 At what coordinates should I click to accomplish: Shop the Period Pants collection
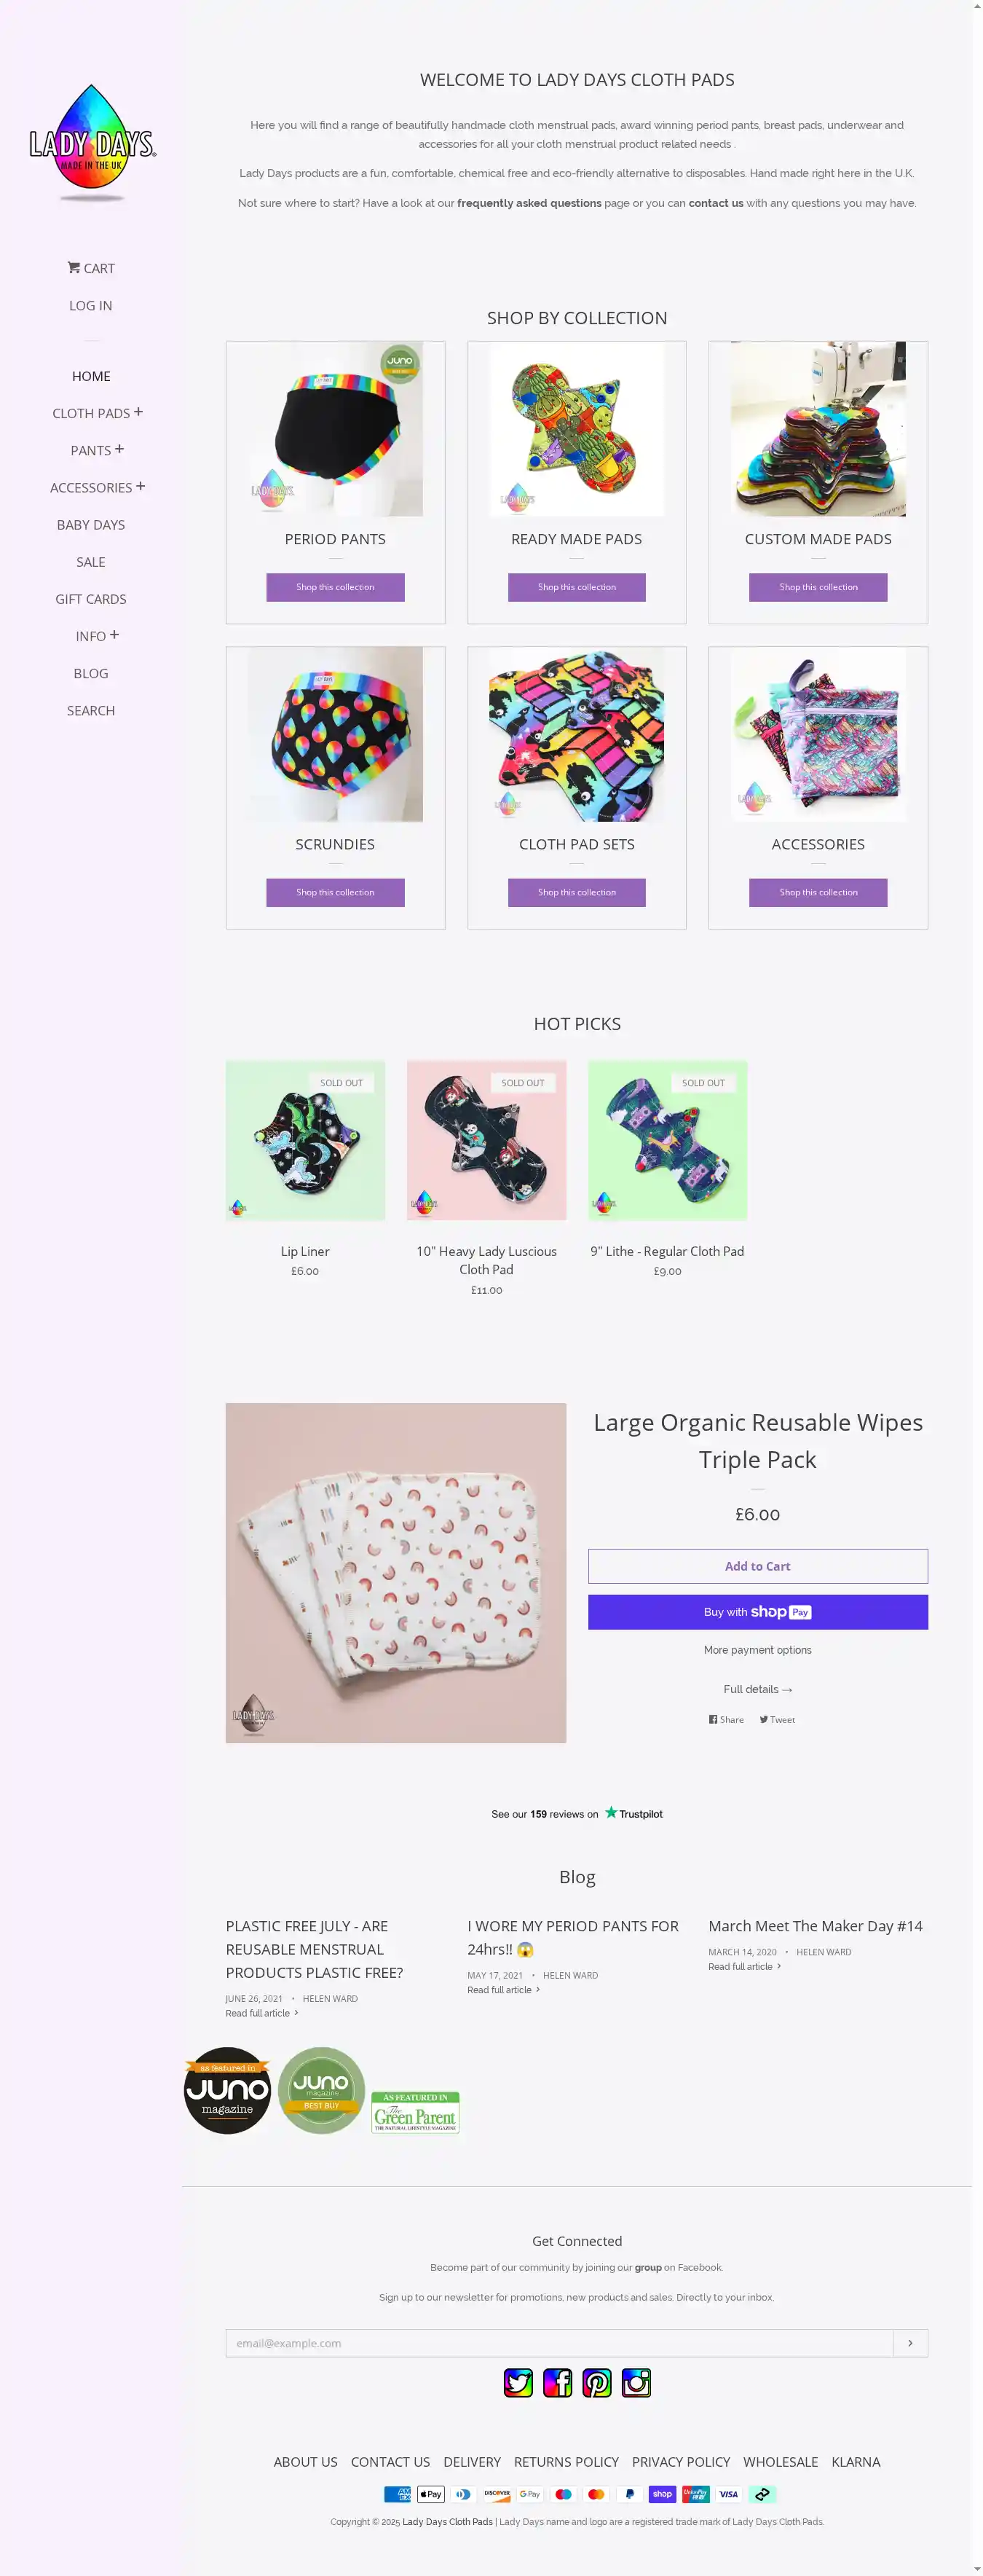coord(335,587)
